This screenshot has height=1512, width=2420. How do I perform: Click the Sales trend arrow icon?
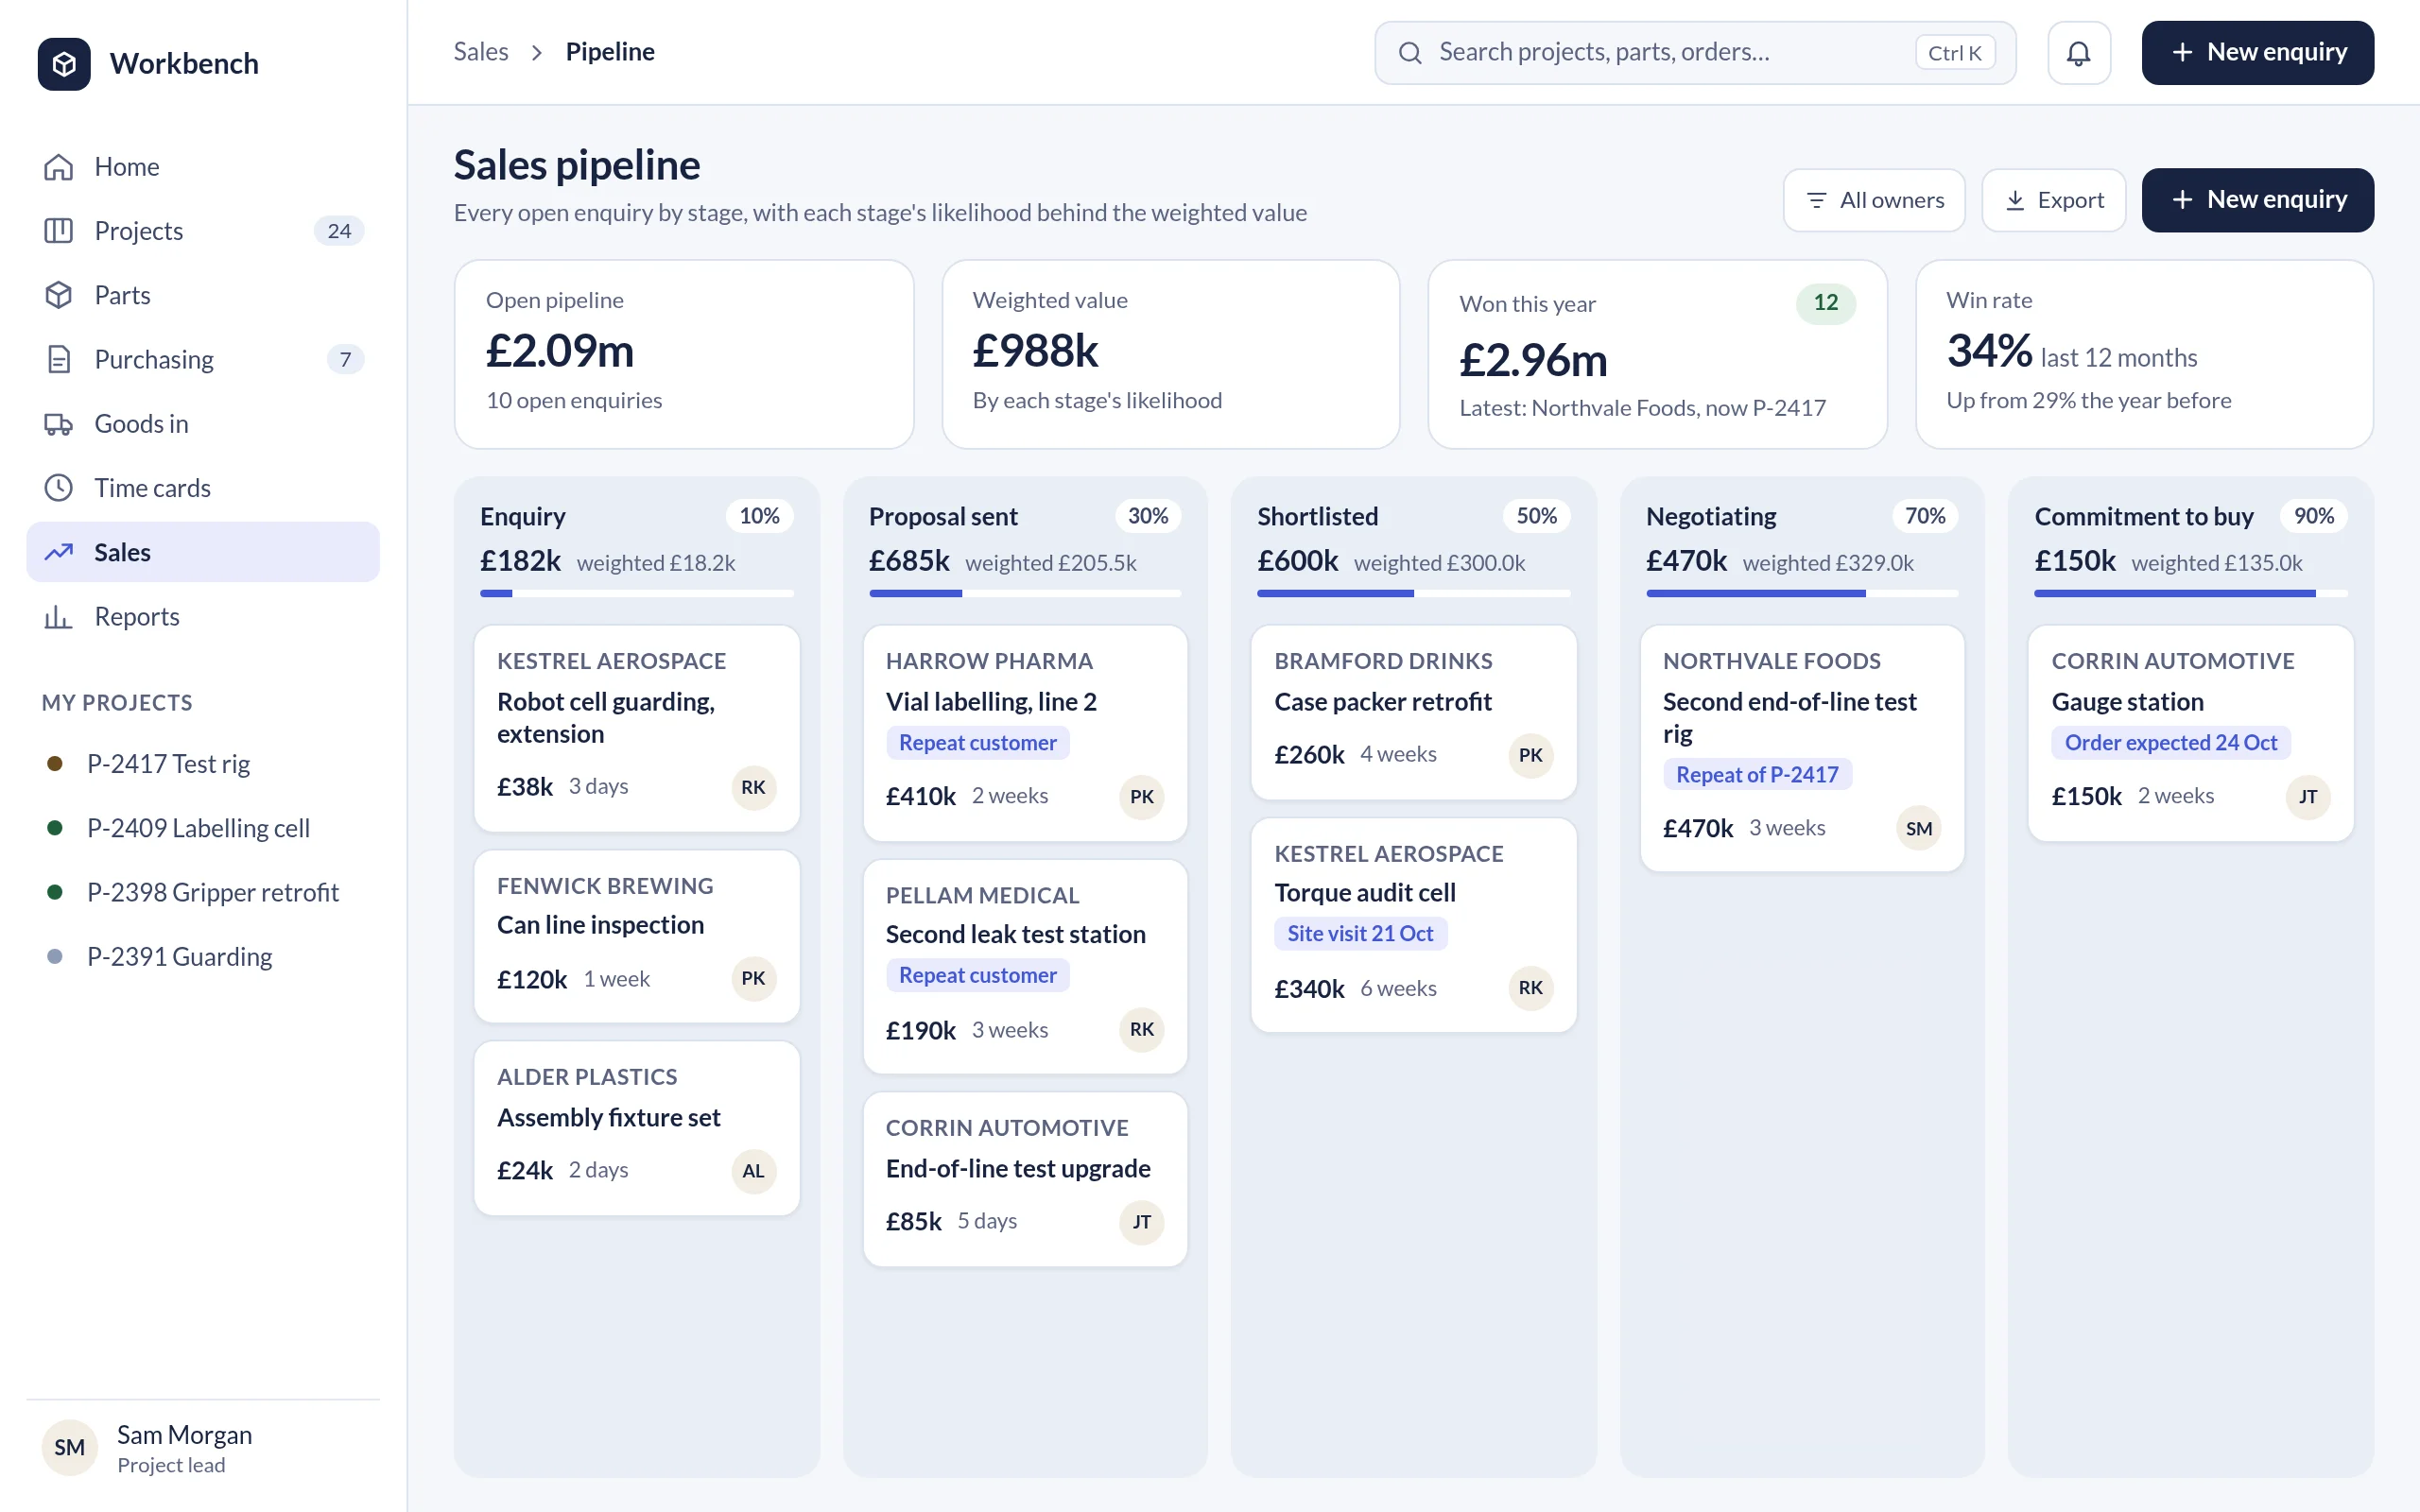[x=59, y=552]
